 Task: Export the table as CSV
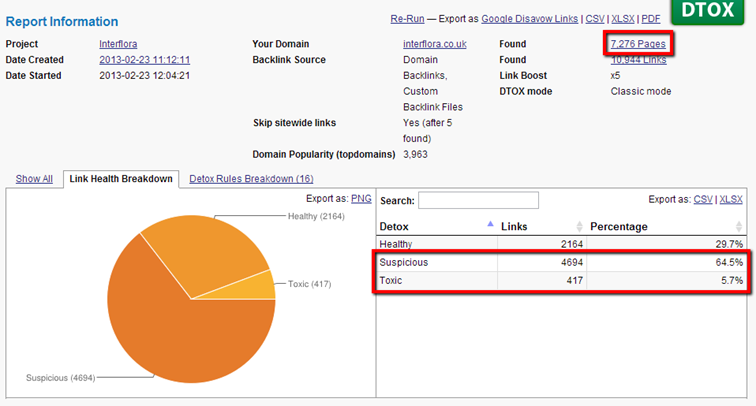coord(703,199)
